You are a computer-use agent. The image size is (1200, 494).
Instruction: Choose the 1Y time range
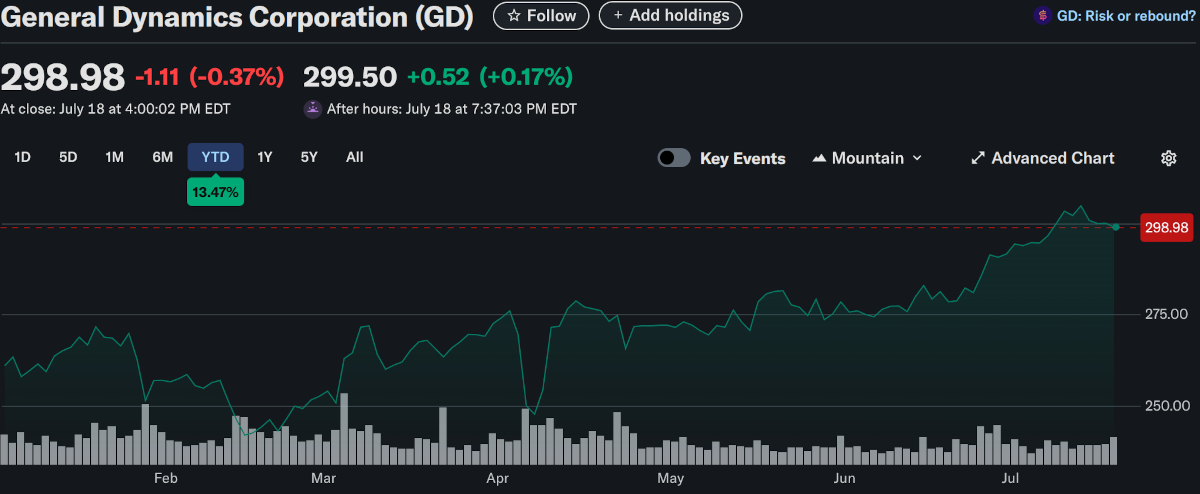[265, 157]
